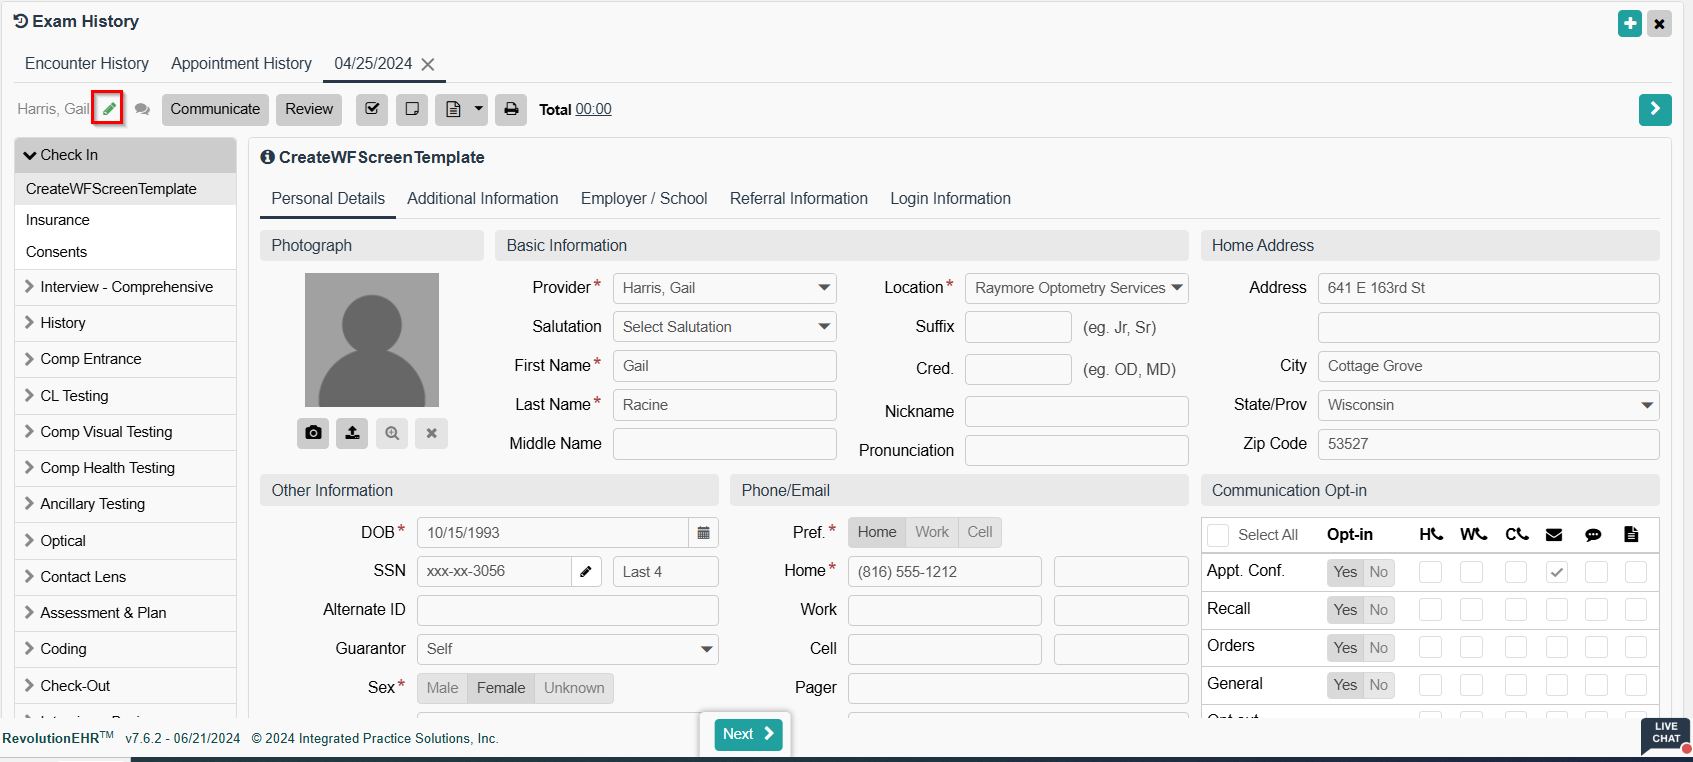Check the Select All opt-in checkbox
Image resolution: width=1693 pixels, height=762 pixels.
pyautogui.click(x=1218, y=535)
